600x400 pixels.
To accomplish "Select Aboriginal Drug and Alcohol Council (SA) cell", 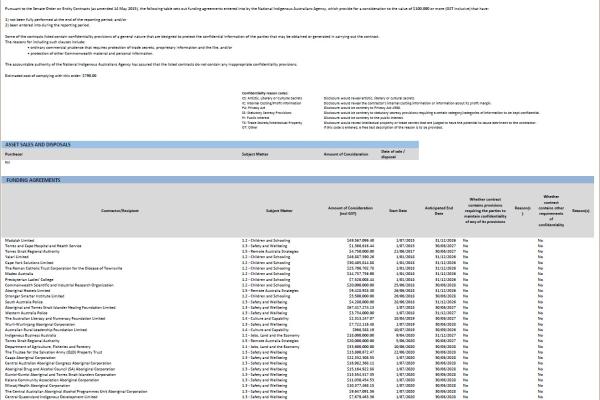I will [60, 369].
